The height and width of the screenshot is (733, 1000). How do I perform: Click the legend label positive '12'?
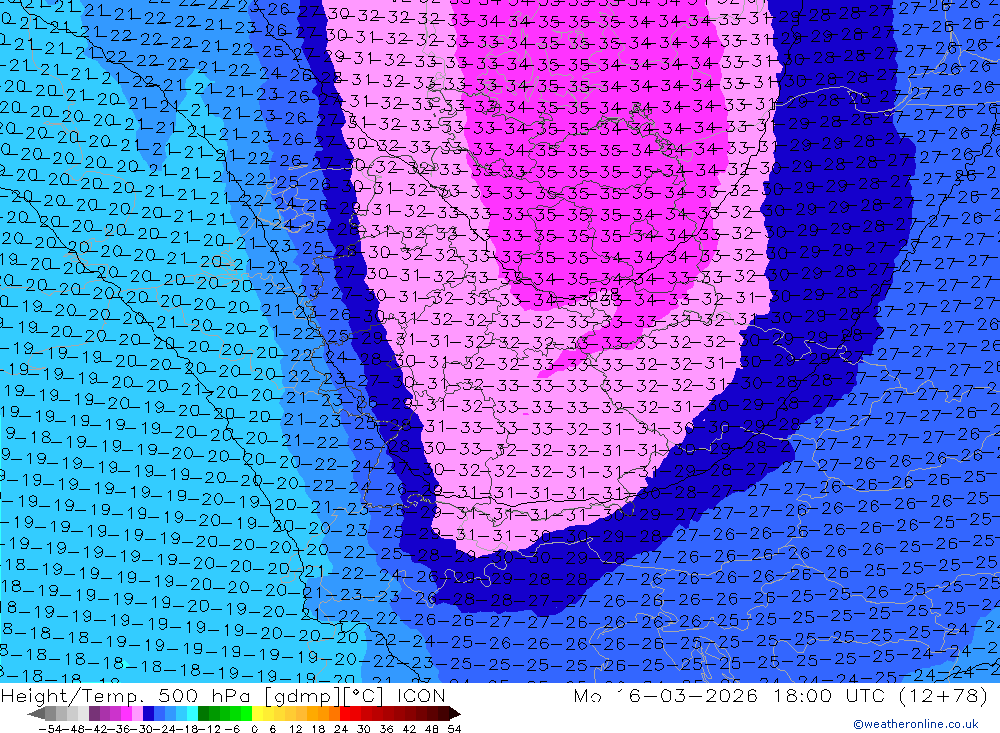pyautogui.click(x=295, y=729)
